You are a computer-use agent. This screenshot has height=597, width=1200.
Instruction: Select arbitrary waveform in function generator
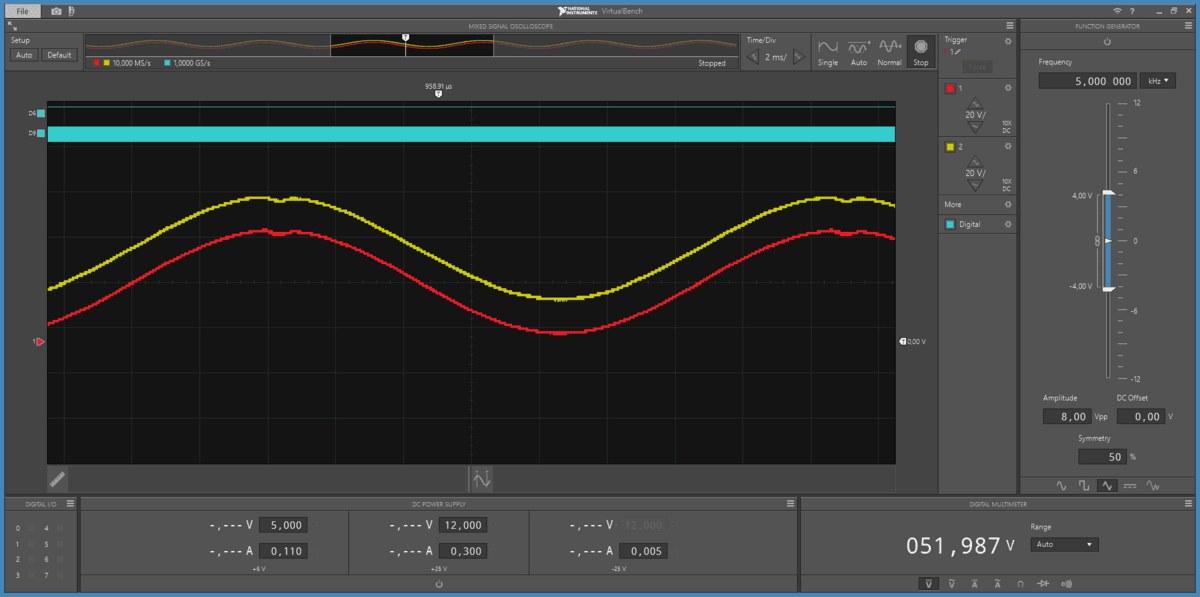[1153, 486]
